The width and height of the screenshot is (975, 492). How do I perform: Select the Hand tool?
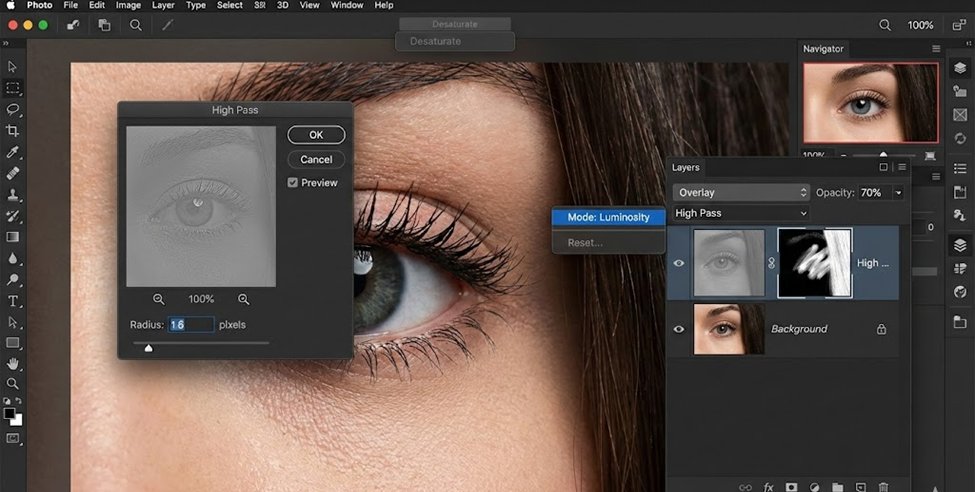12,364
